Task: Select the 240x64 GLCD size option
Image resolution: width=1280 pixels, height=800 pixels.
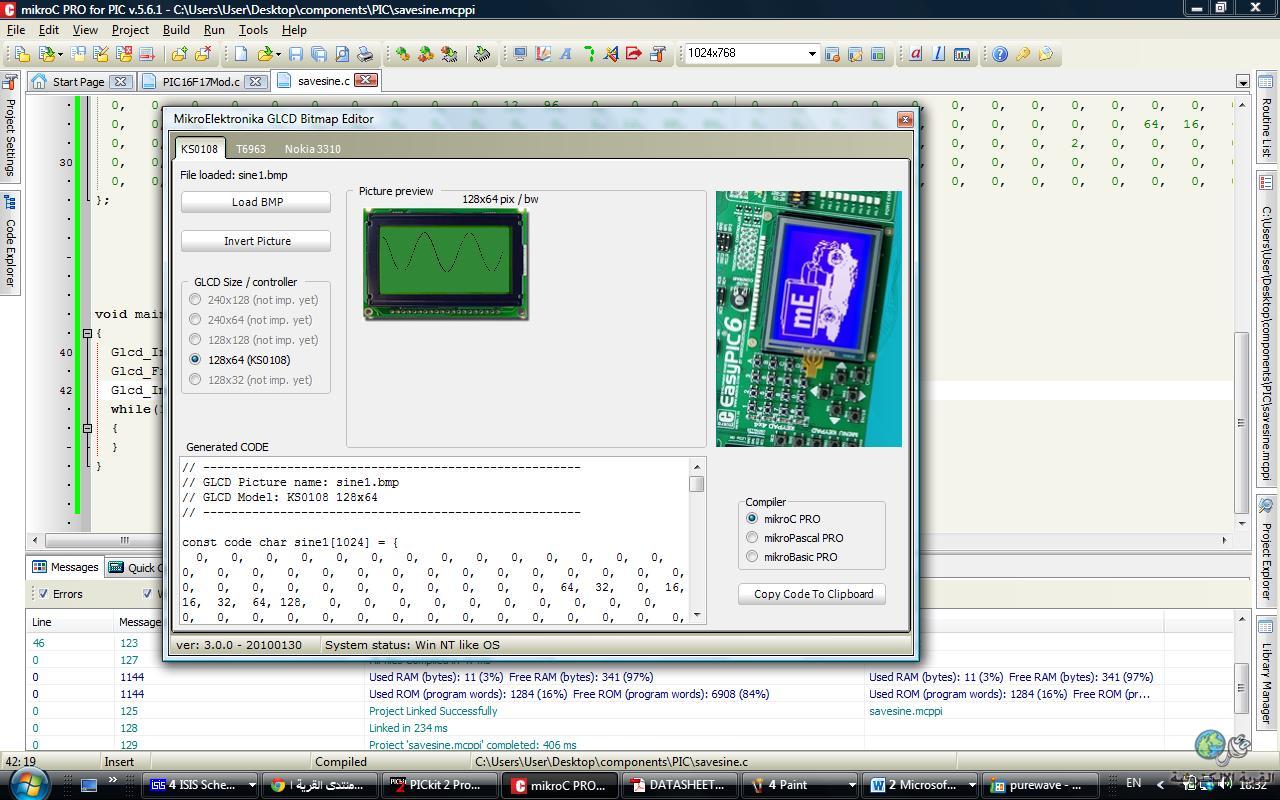Action: point(195,319)
